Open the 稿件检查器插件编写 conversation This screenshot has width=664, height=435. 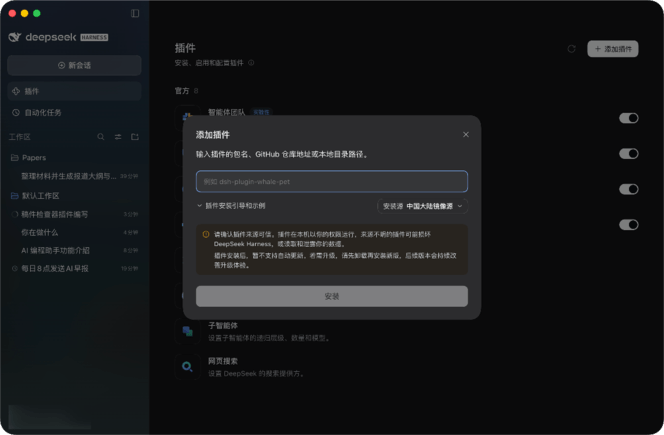(74, 214)
